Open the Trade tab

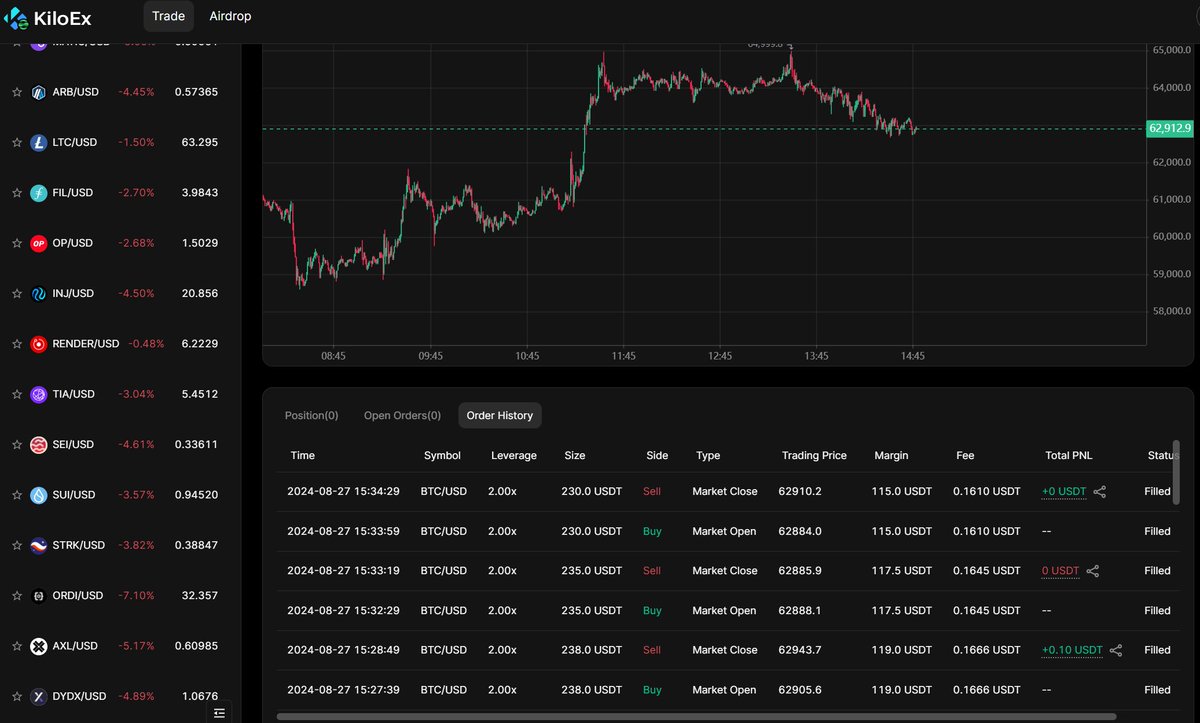(x=168, y=16)
